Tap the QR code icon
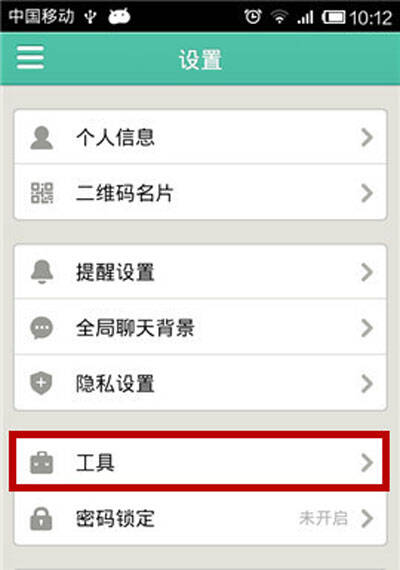 (42, 193)
